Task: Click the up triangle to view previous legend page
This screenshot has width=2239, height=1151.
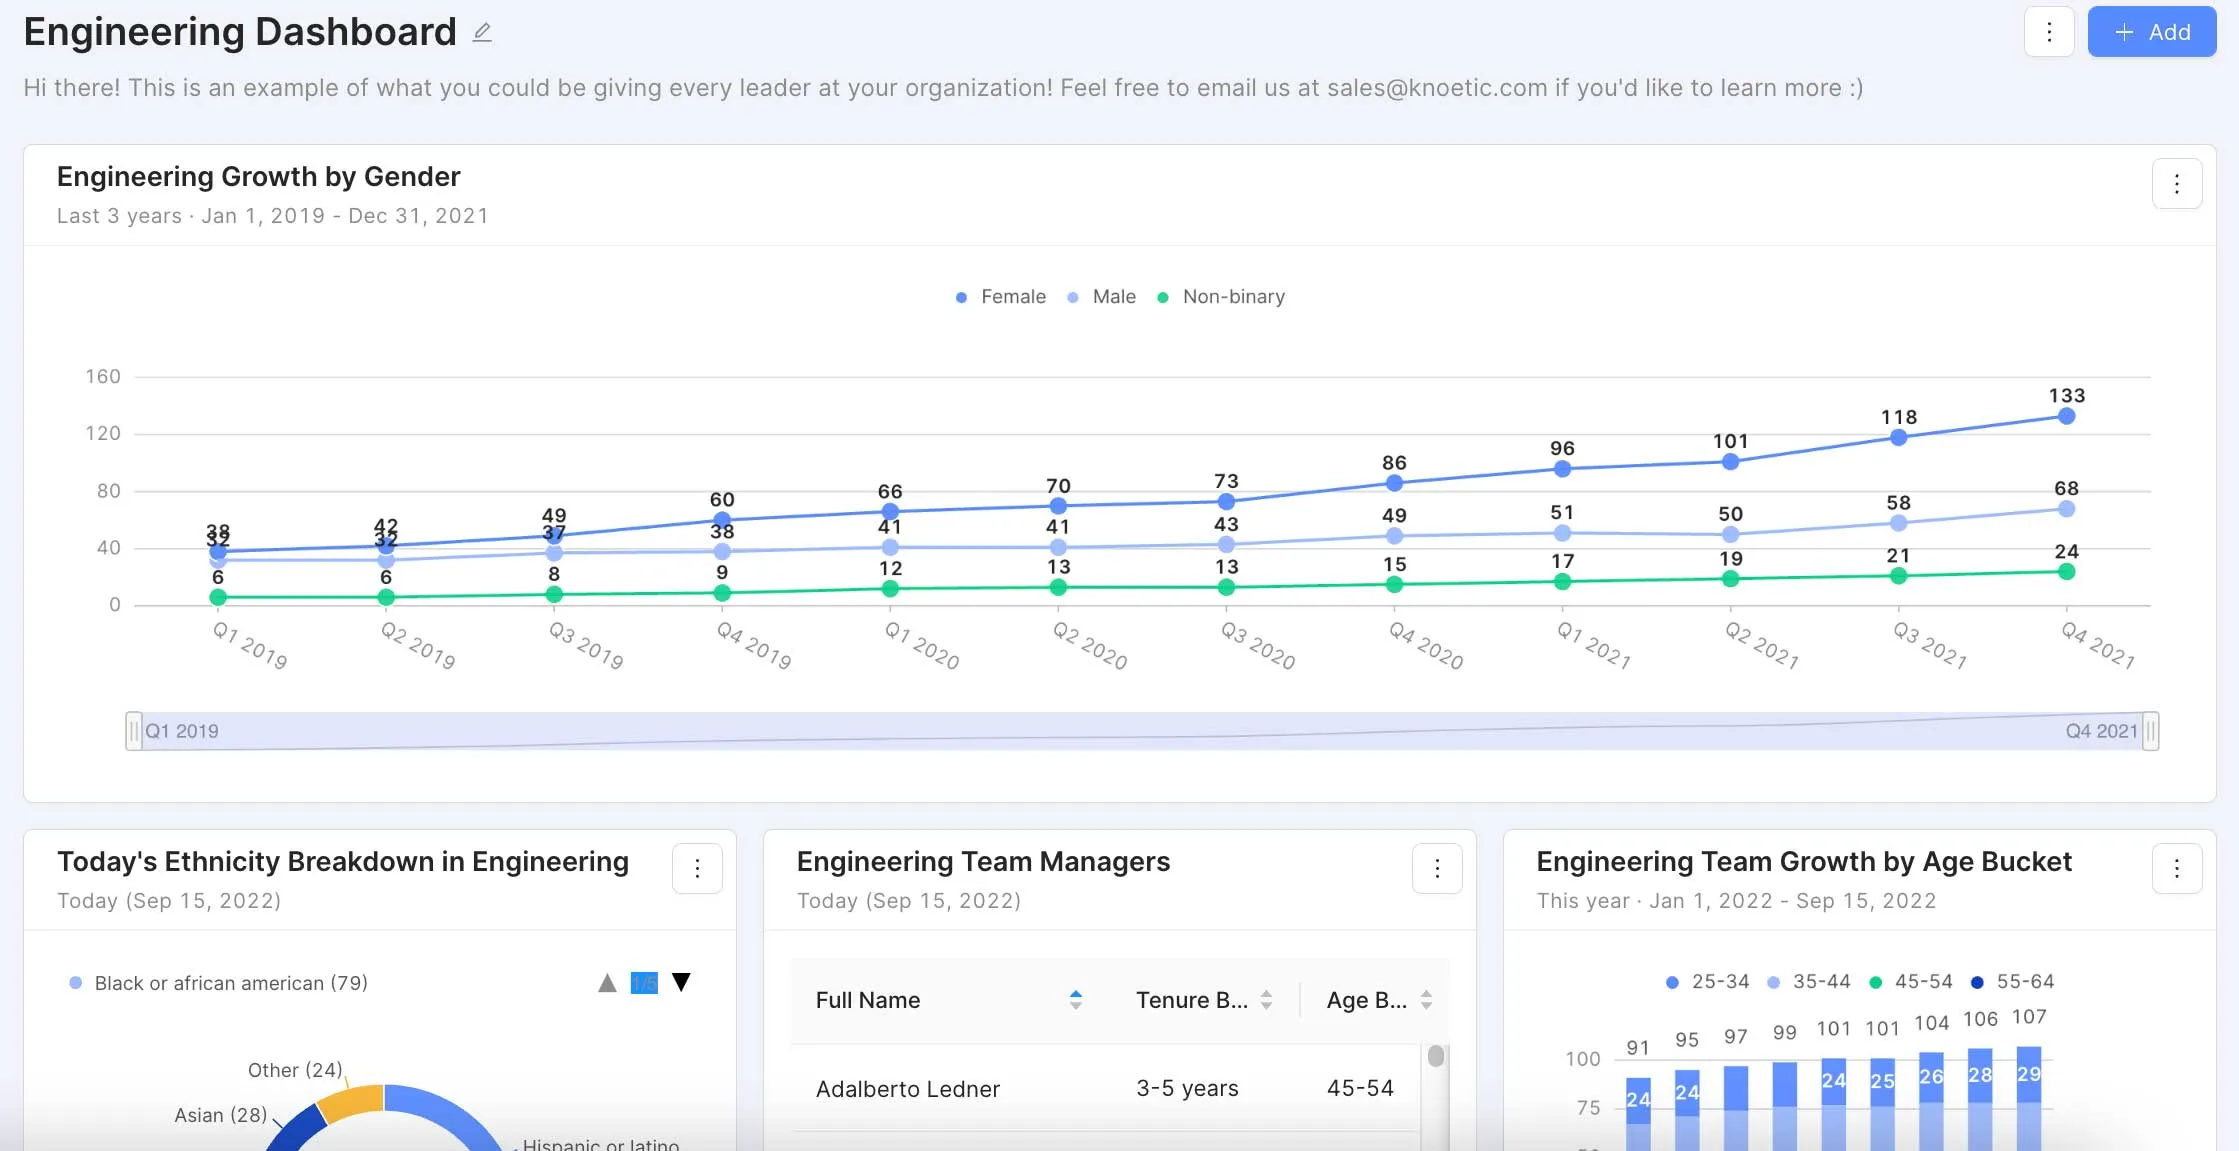Action: (607, 982)
